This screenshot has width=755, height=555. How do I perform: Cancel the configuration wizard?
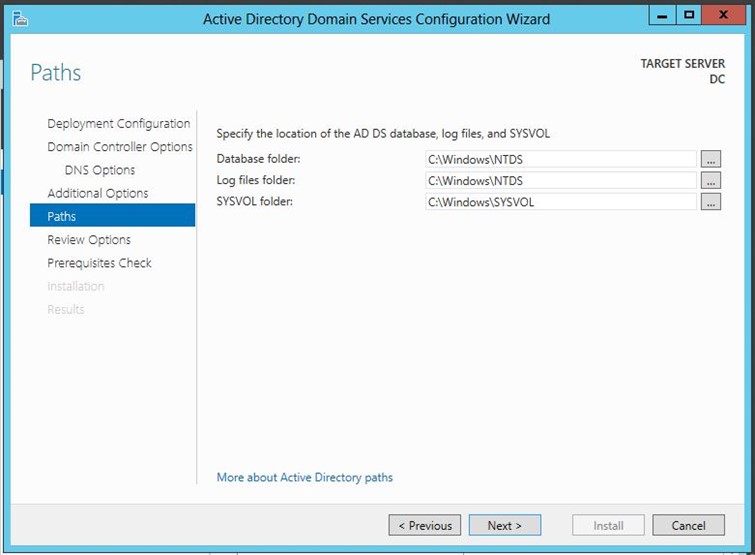tap(689, 525)
